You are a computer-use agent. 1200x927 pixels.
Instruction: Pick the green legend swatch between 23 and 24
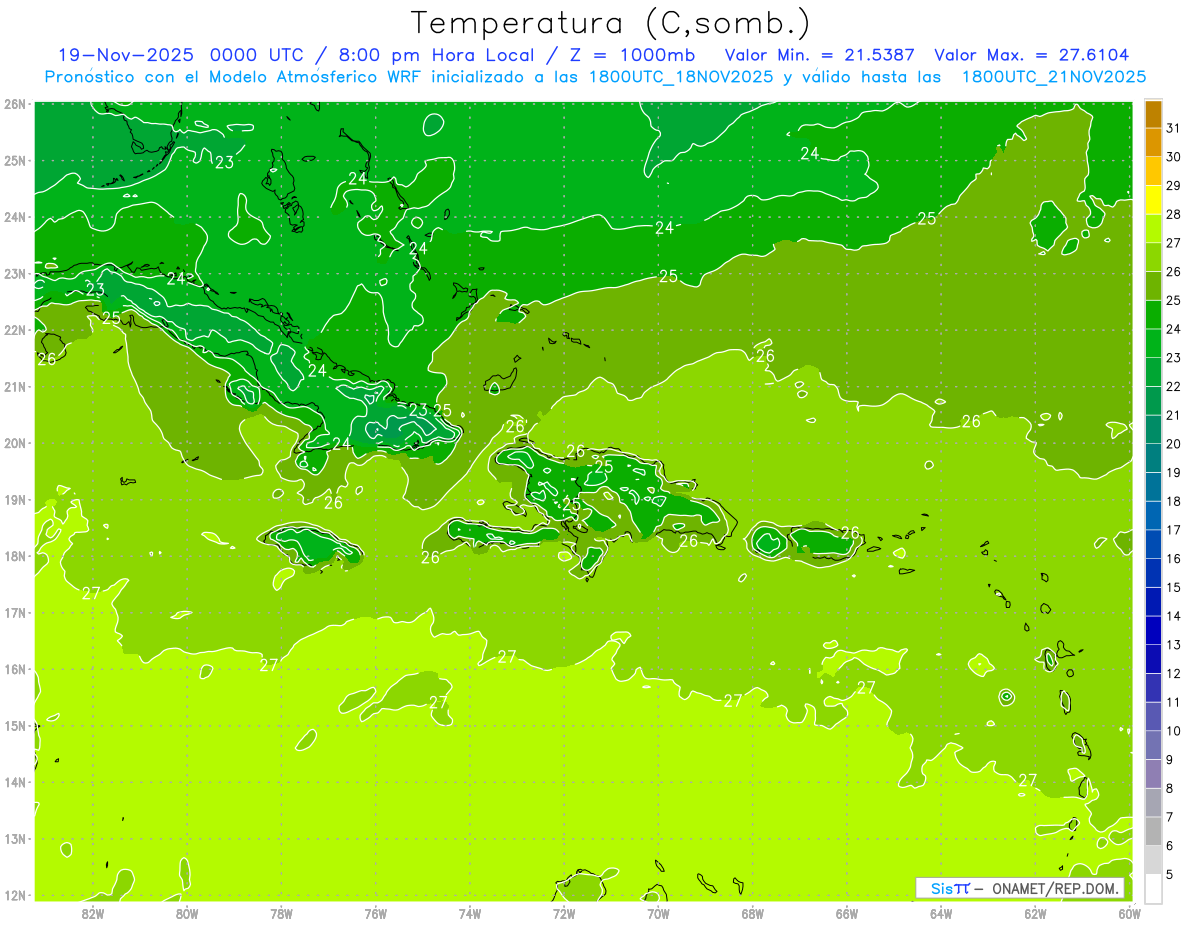[1153, 343]
